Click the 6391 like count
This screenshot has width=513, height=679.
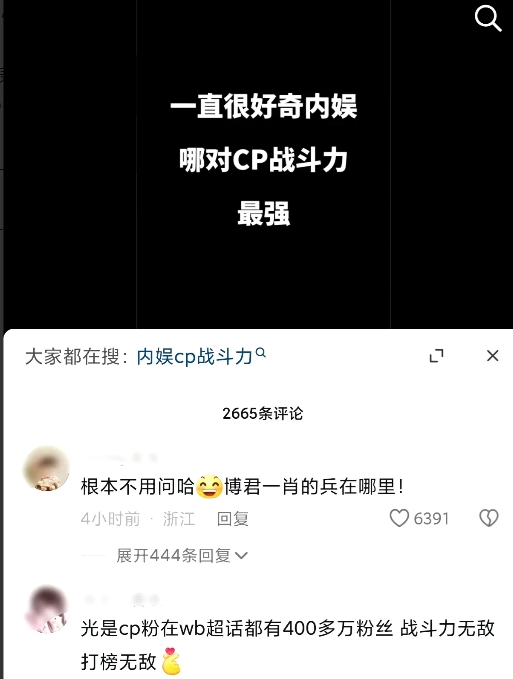(431, 519)
